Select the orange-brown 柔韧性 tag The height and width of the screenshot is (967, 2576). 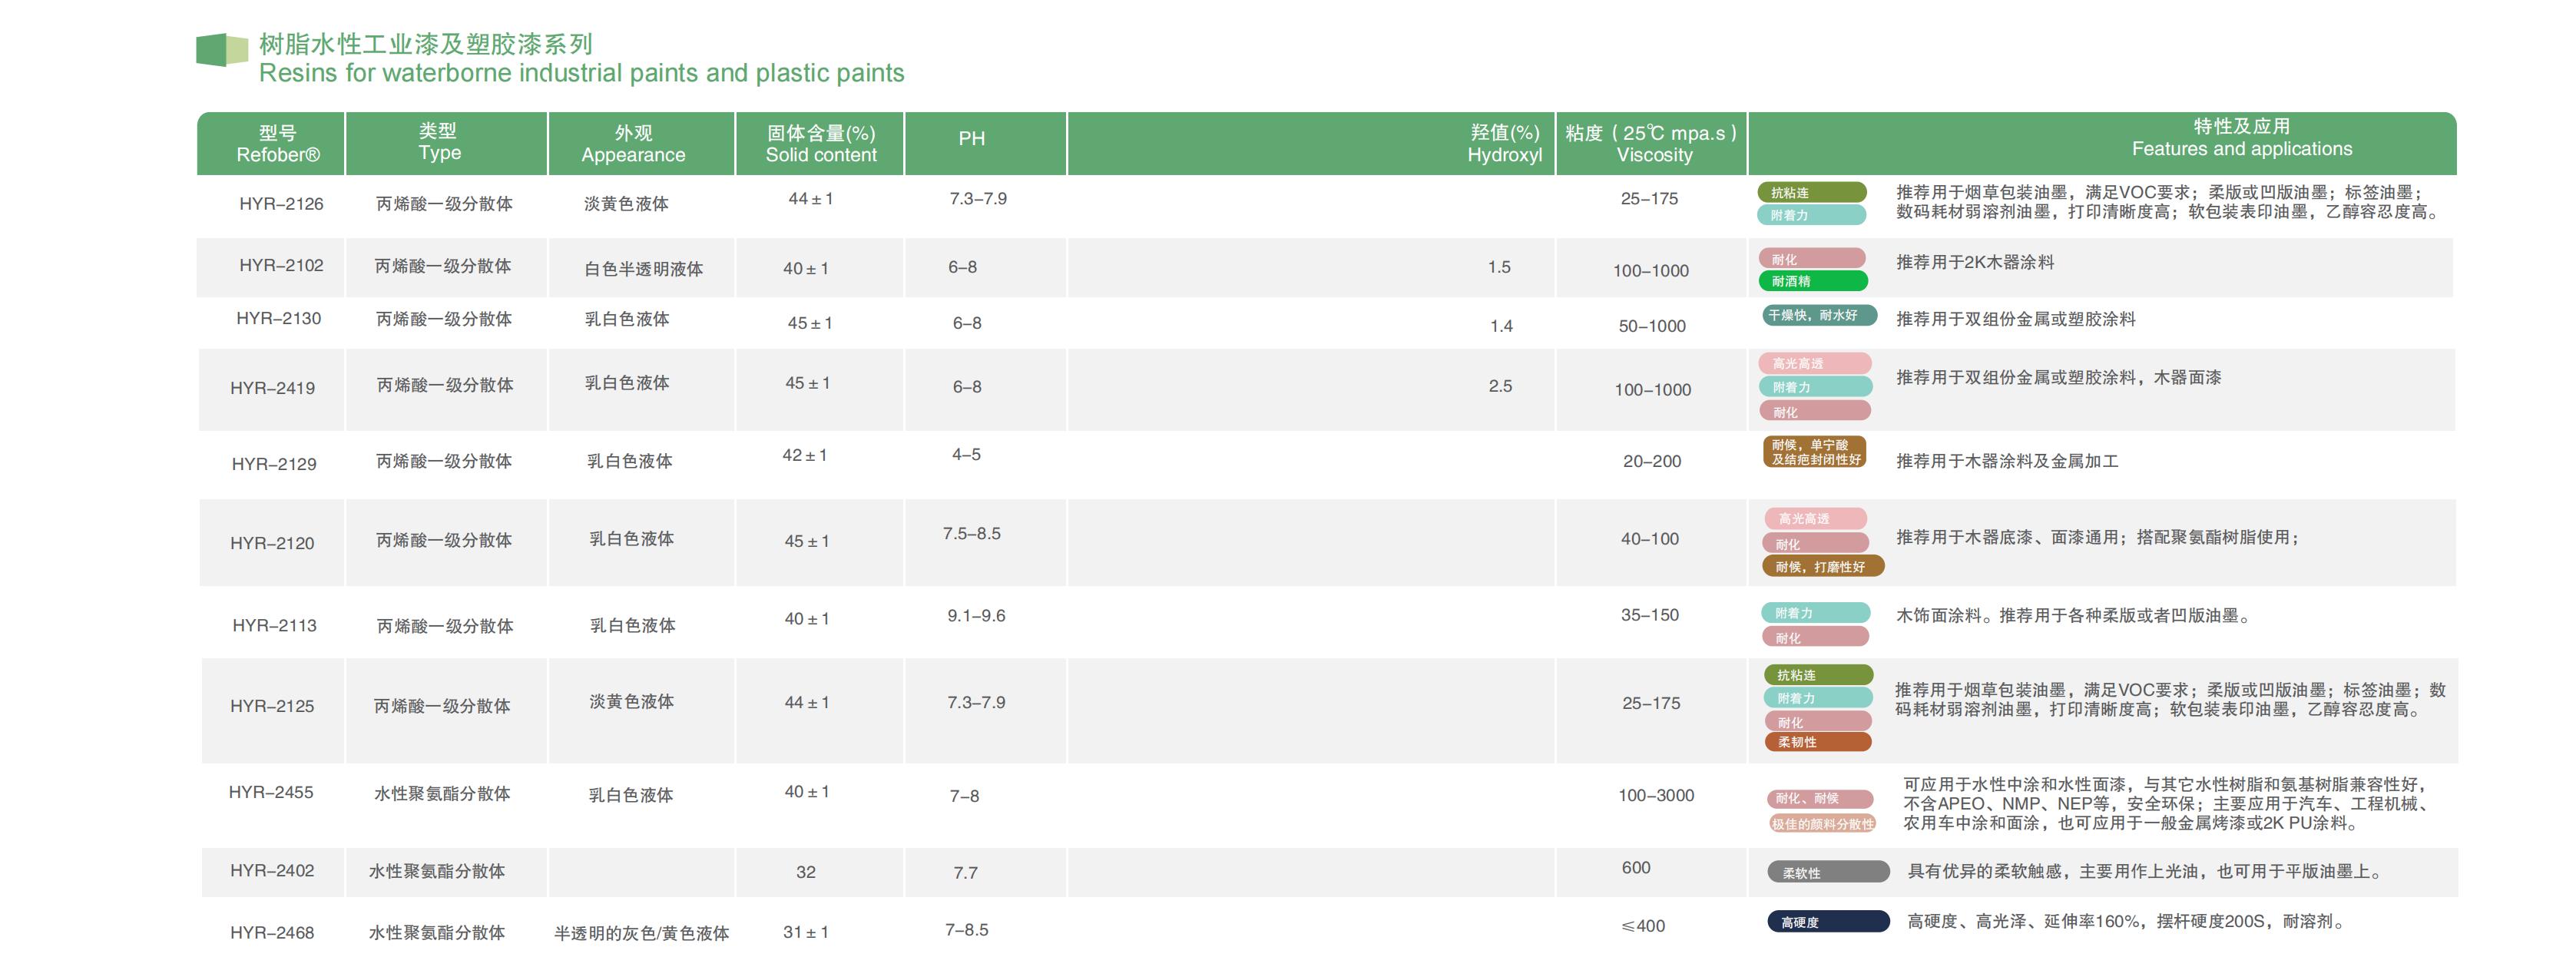click(x=1816, y=742)
